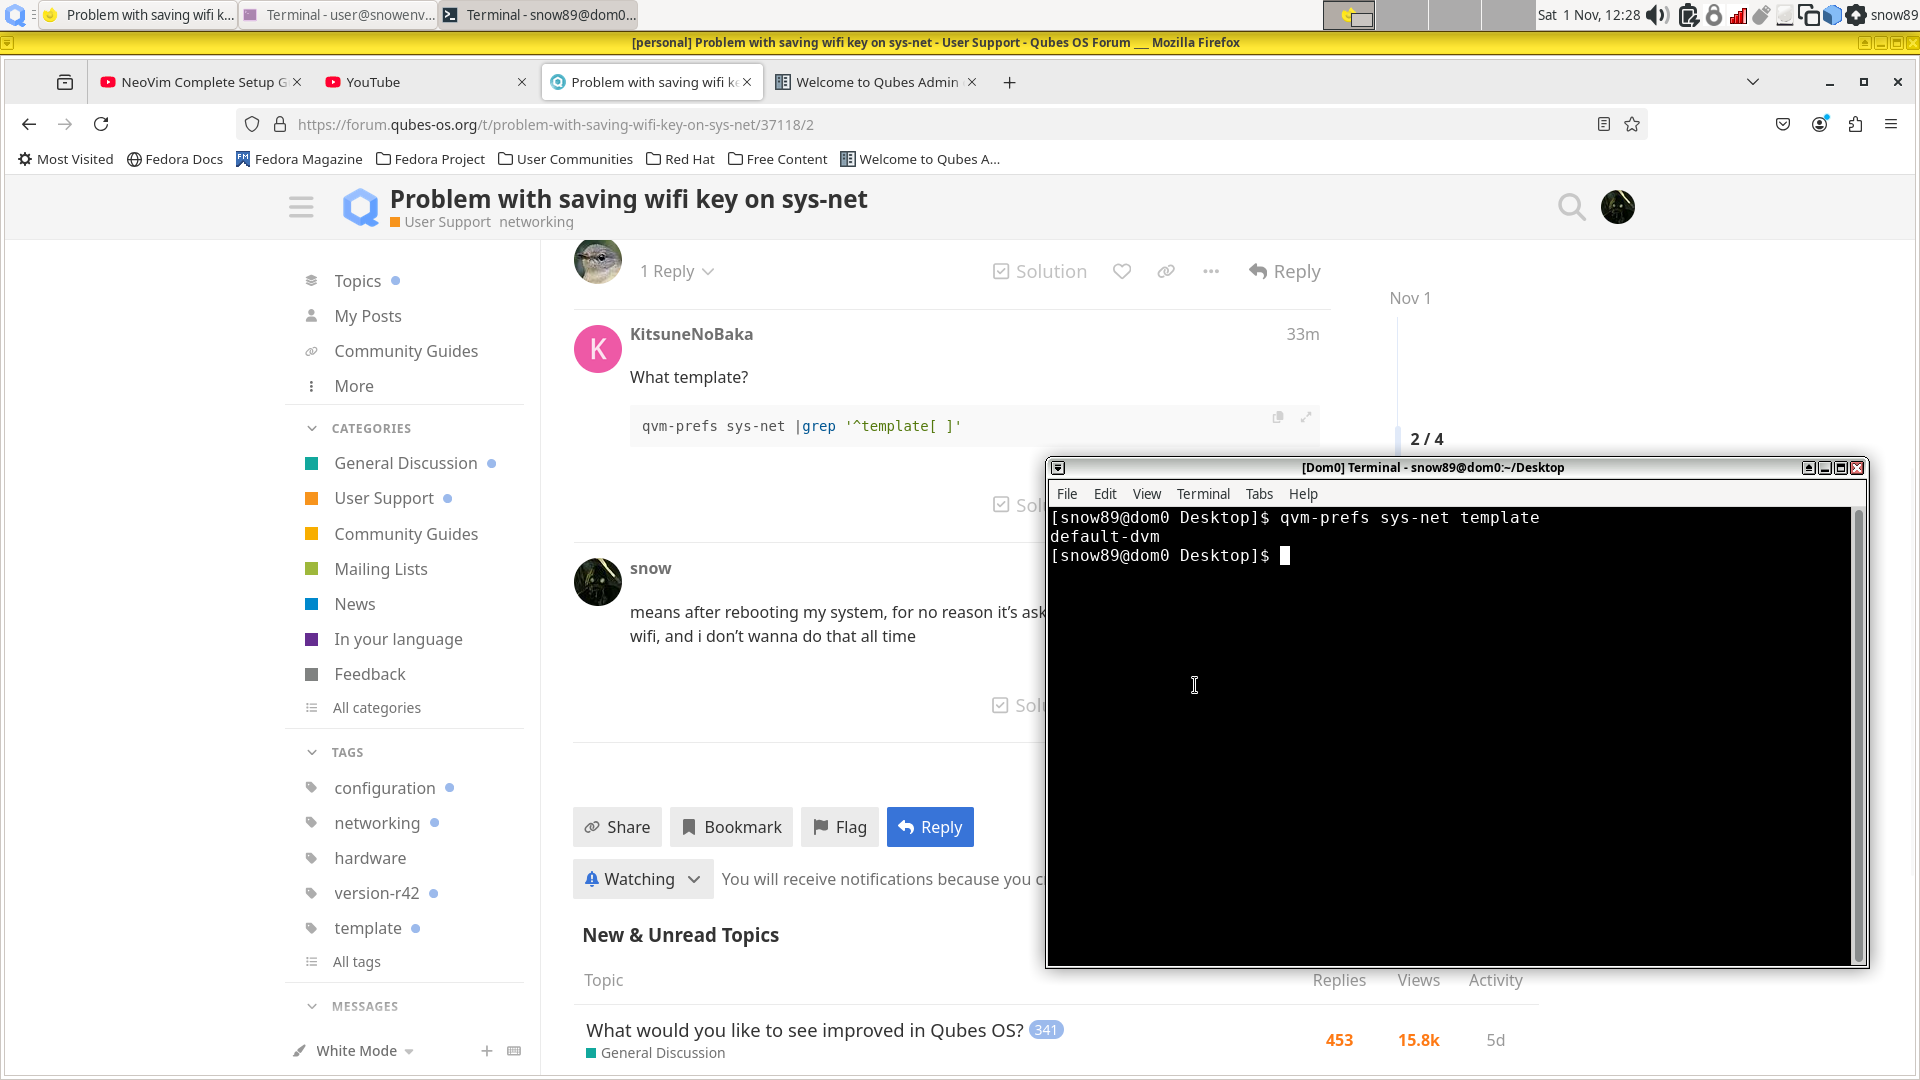Switch to the YouTube browser tab
This screenshot has height=1080, width=1920.
[373, 82]
